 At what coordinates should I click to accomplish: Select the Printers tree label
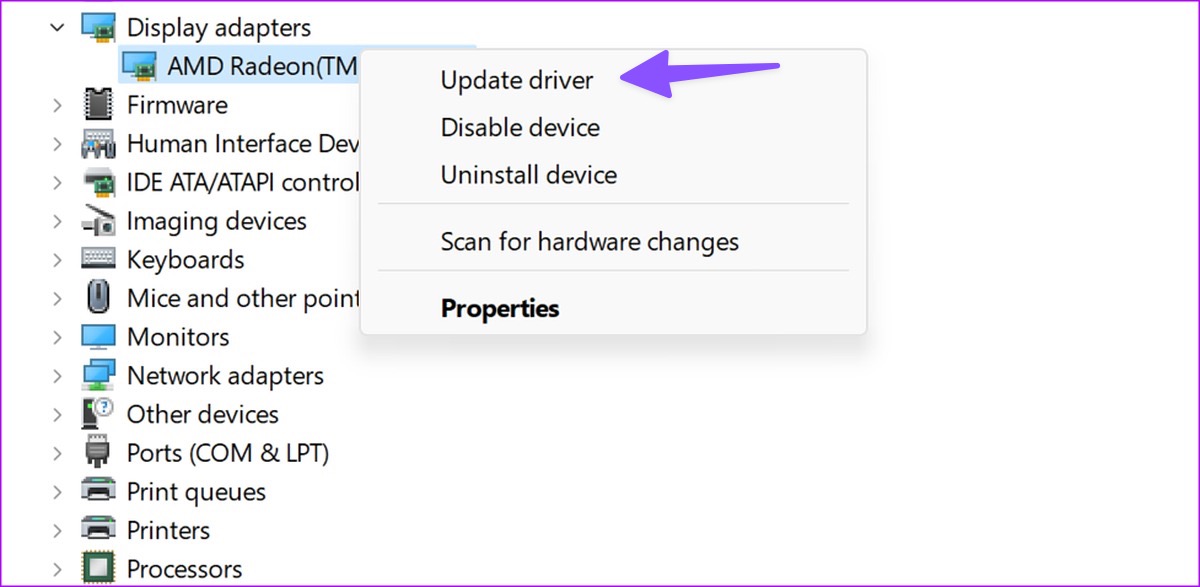click(168, 530)
